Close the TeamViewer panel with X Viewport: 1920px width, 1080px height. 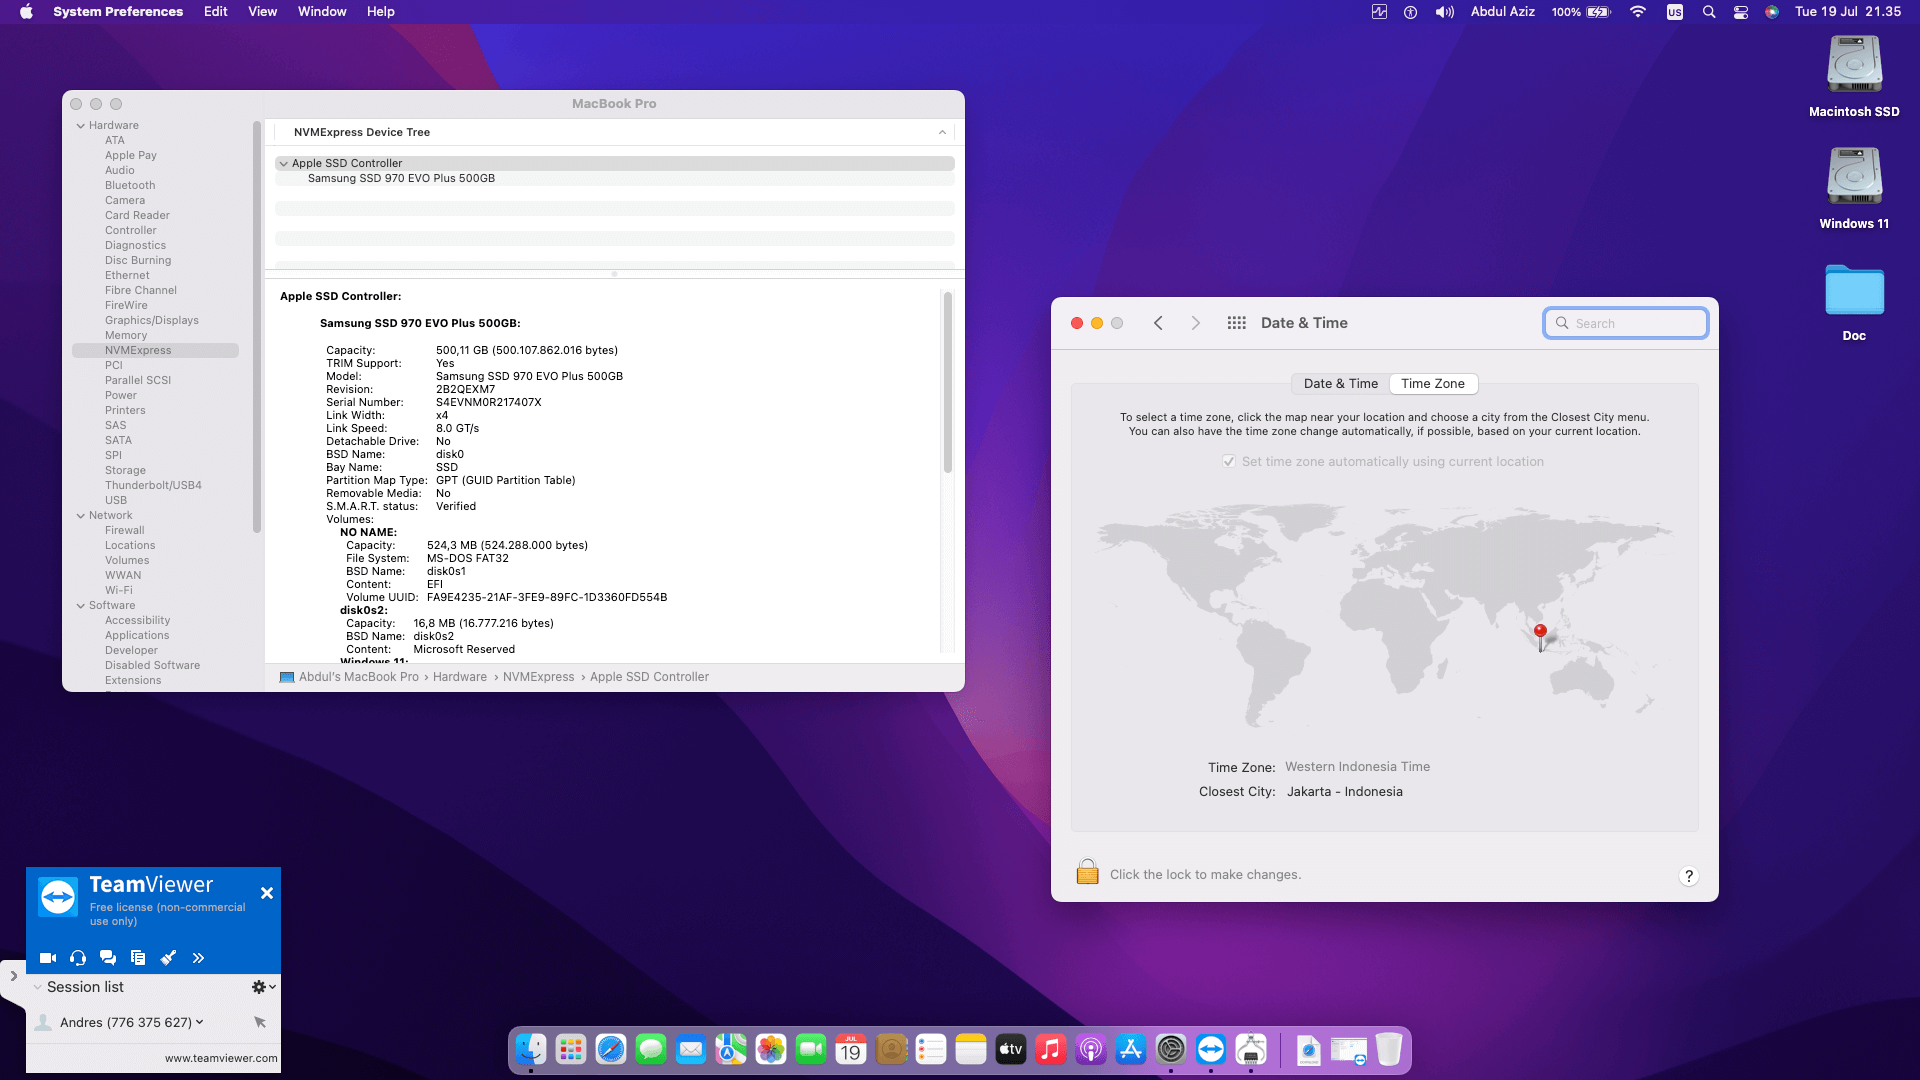point(267,893)
